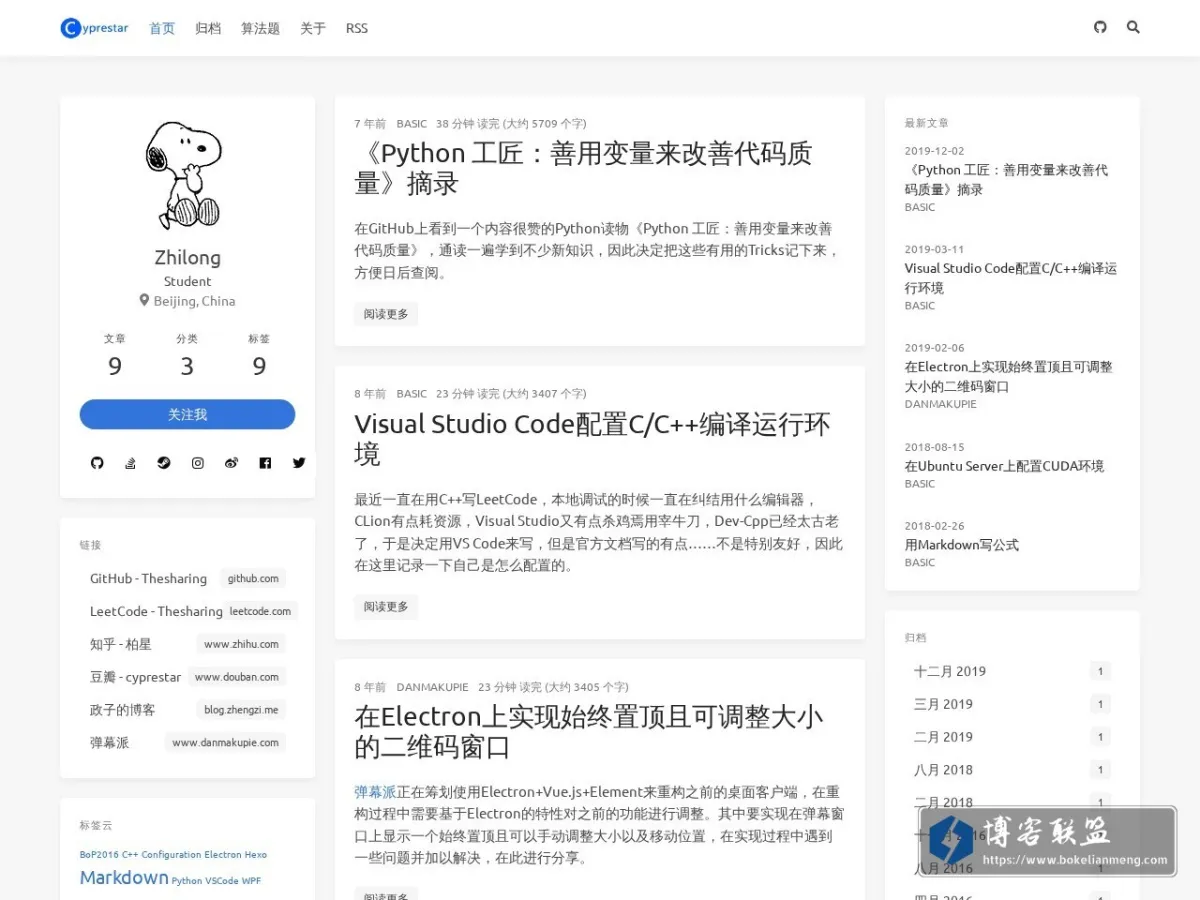Select the WPF tag
Viewport: 1200px width, 900px height.
pyautogui.click(x=251, y=881)
